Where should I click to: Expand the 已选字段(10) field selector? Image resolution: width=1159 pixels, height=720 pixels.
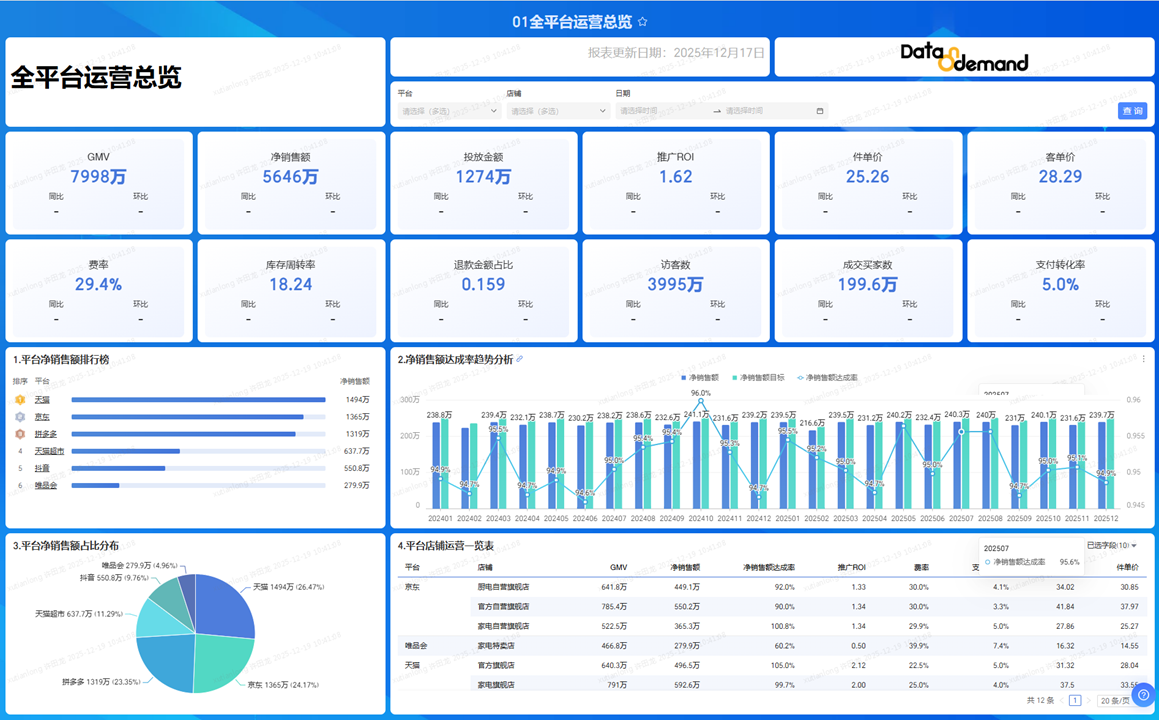(1111, 546)
